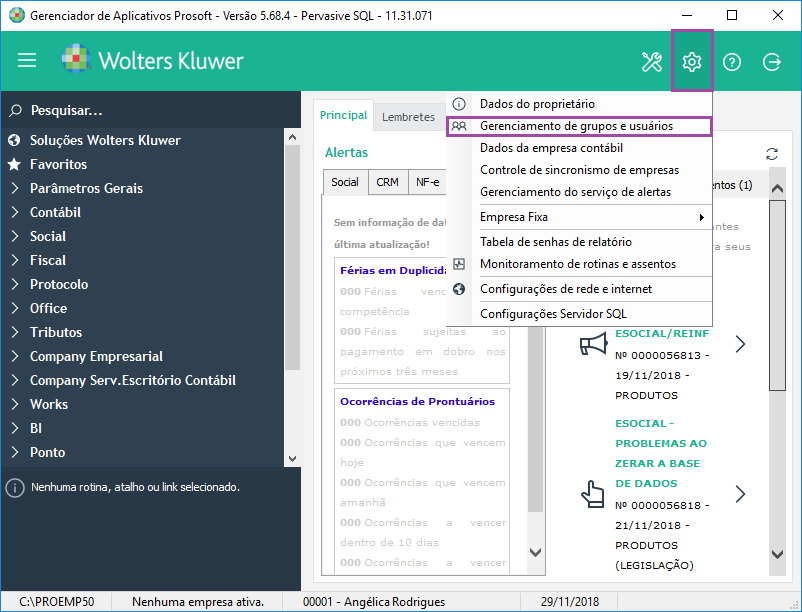This screenshot has height=612, width=802.
Task: Click the info icon near Nenhuma rotina message
Action: pos(15,488)
